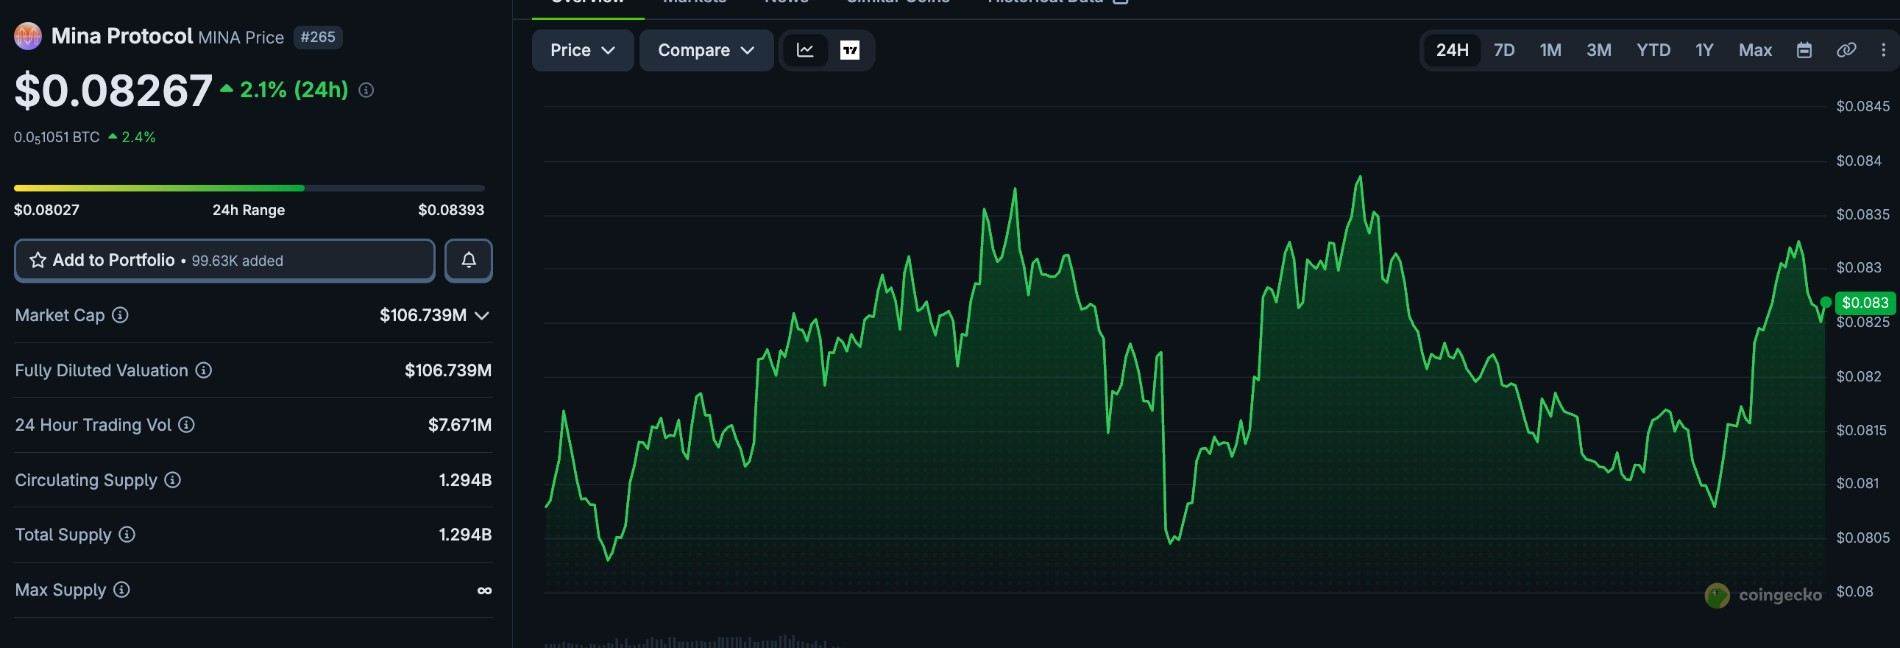The image size is (1900, 648).
Task: Select the YTD time range
Action: pos(1653,50)
